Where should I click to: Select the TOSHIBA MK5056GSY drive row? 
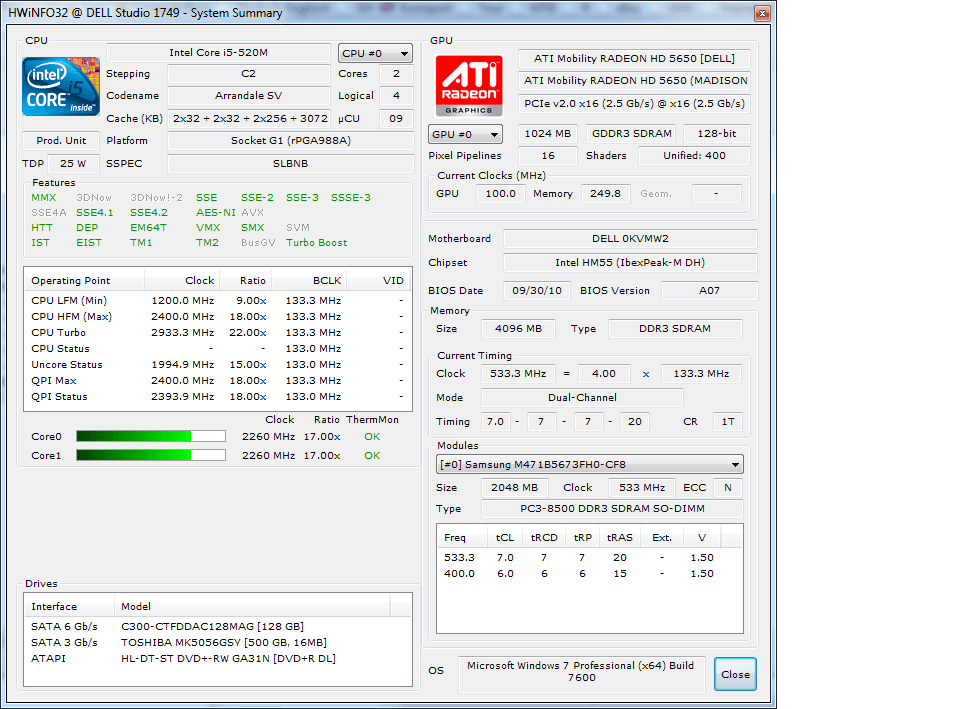217,642
